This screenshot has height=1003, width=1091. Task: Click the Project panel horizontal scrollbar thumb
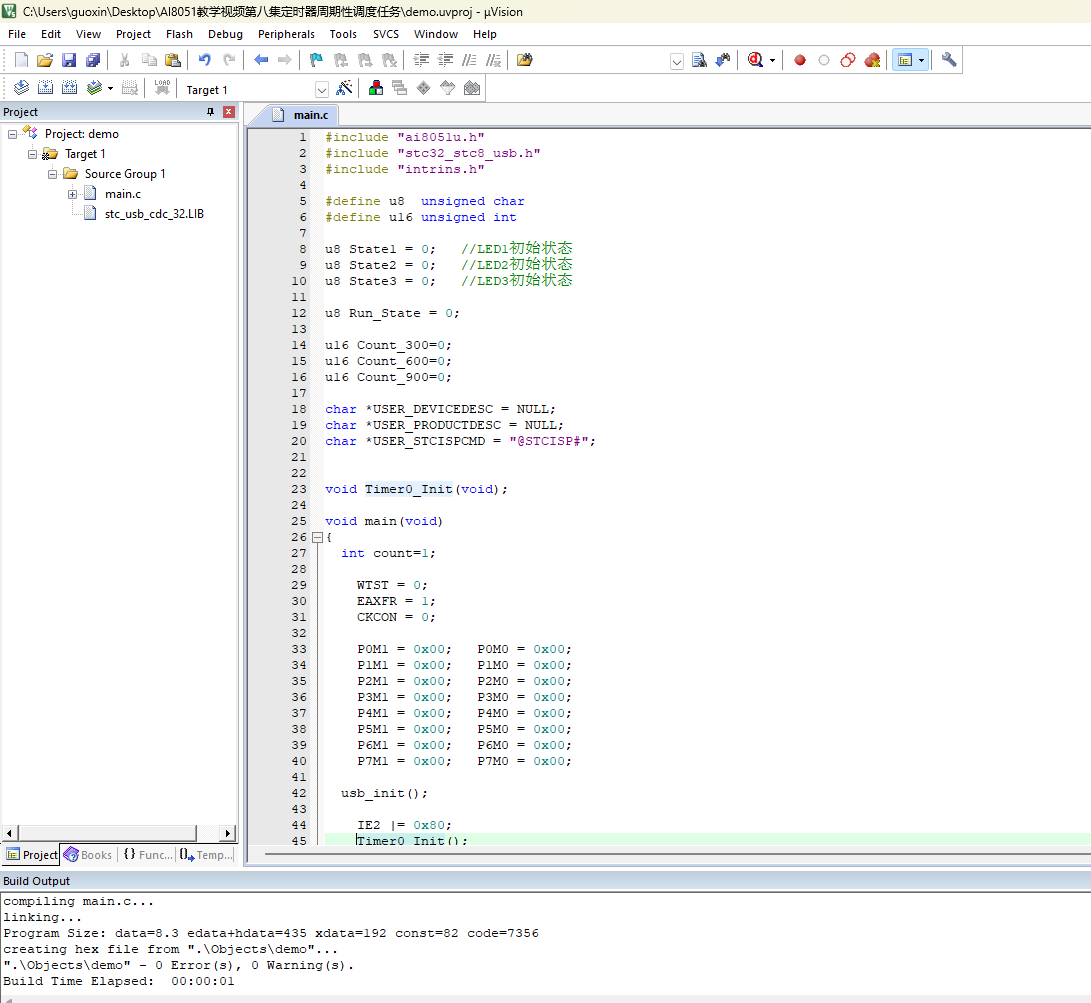click(107, 833)
